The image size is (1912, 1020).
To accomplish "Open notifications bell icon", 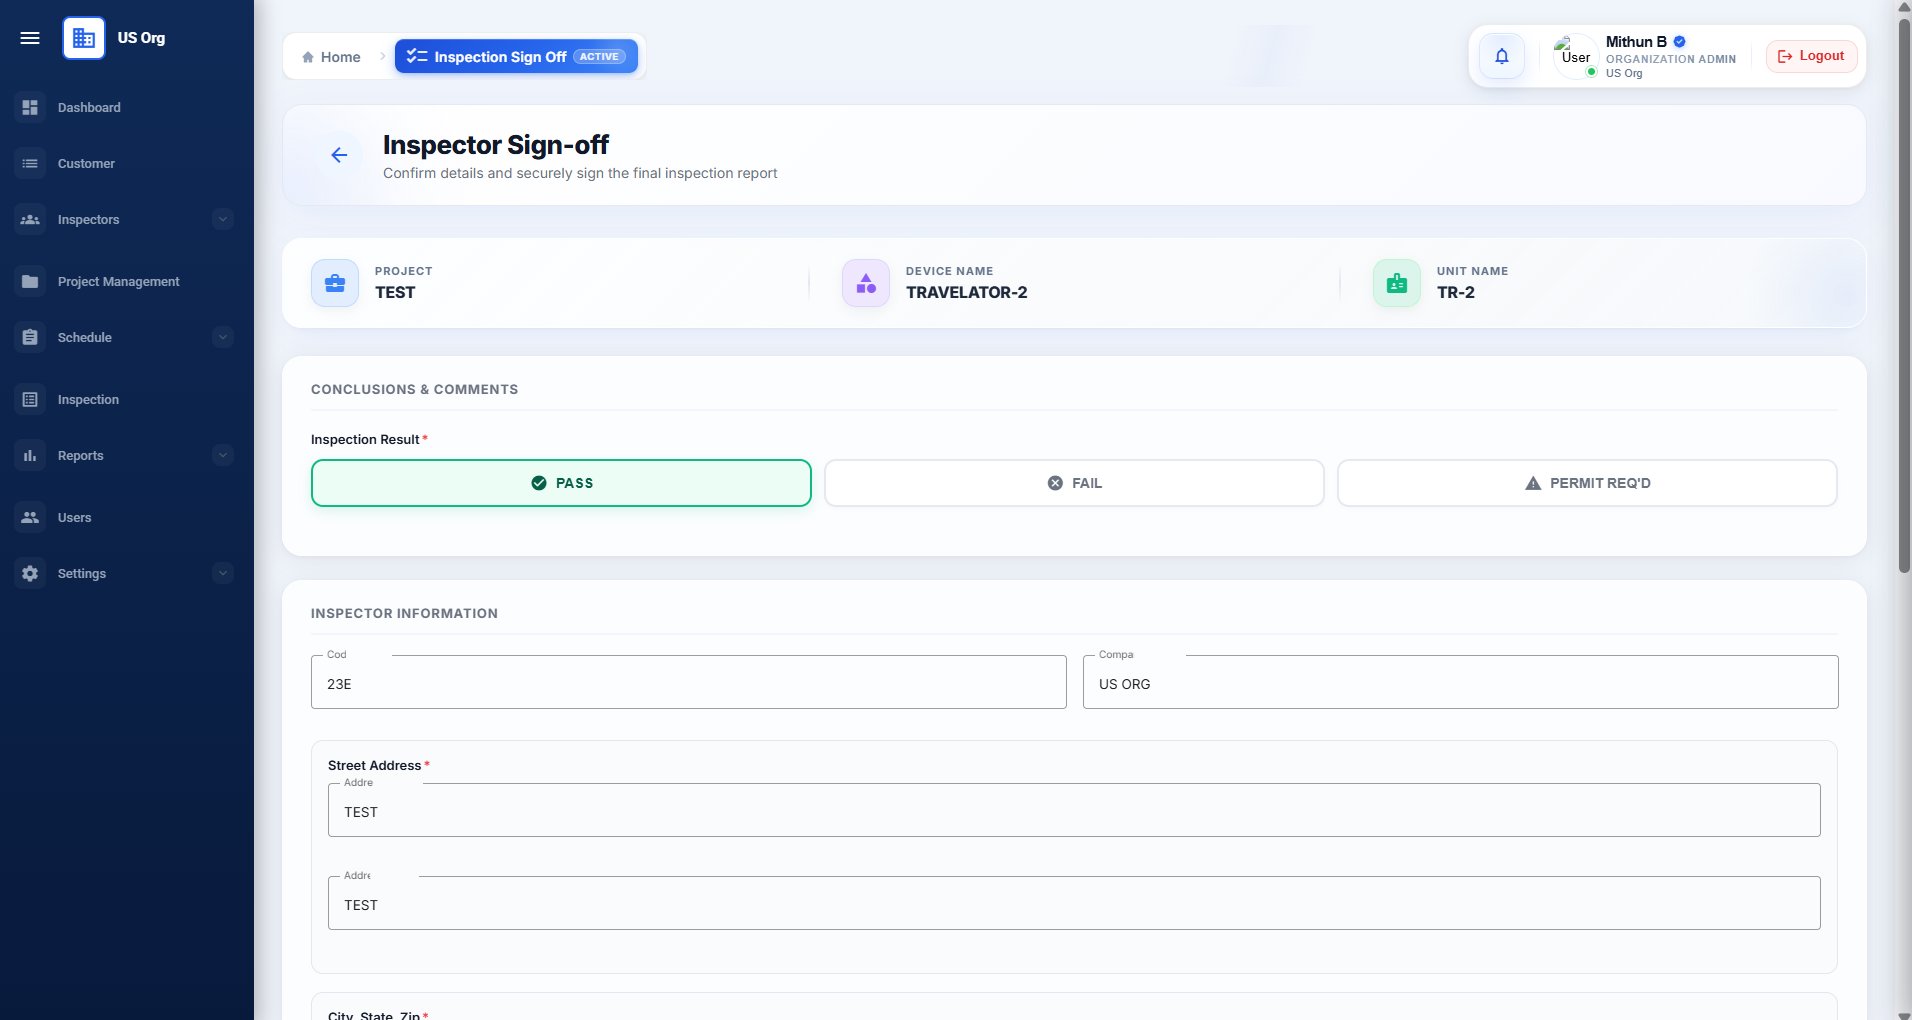I will pos(1501,56).
